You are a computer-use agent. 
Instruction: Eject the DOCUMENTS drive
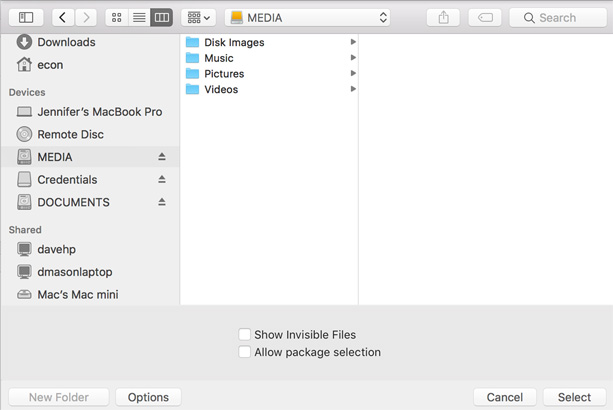click(x=162, y=202)
